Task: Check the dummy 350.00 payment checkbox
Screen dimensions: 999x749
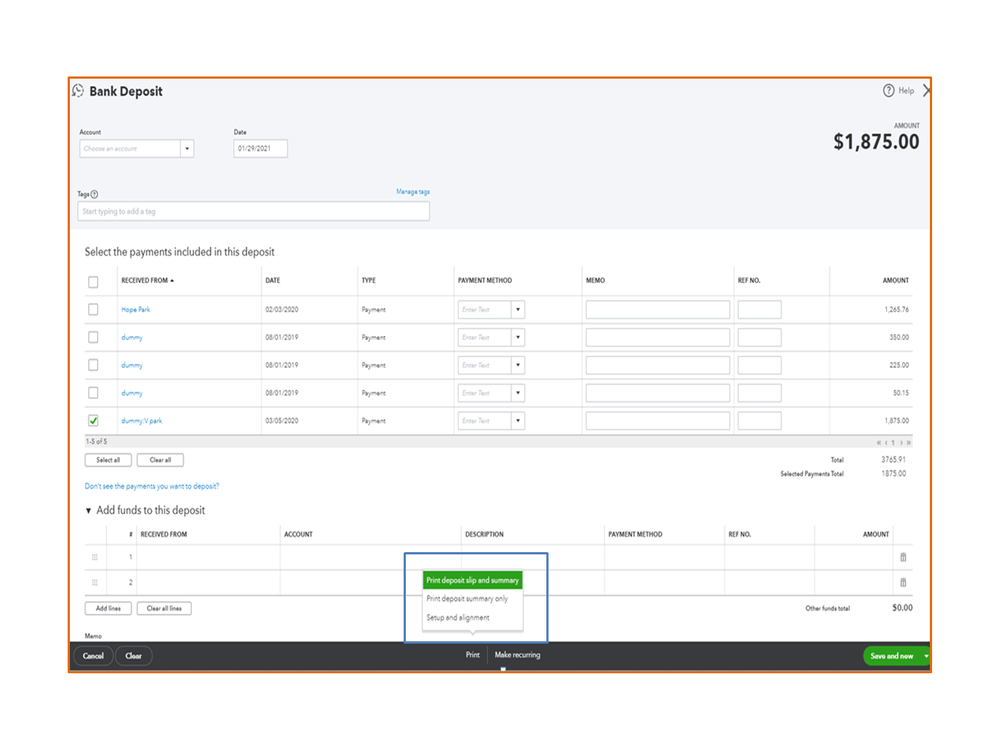Action: (93, 337)
